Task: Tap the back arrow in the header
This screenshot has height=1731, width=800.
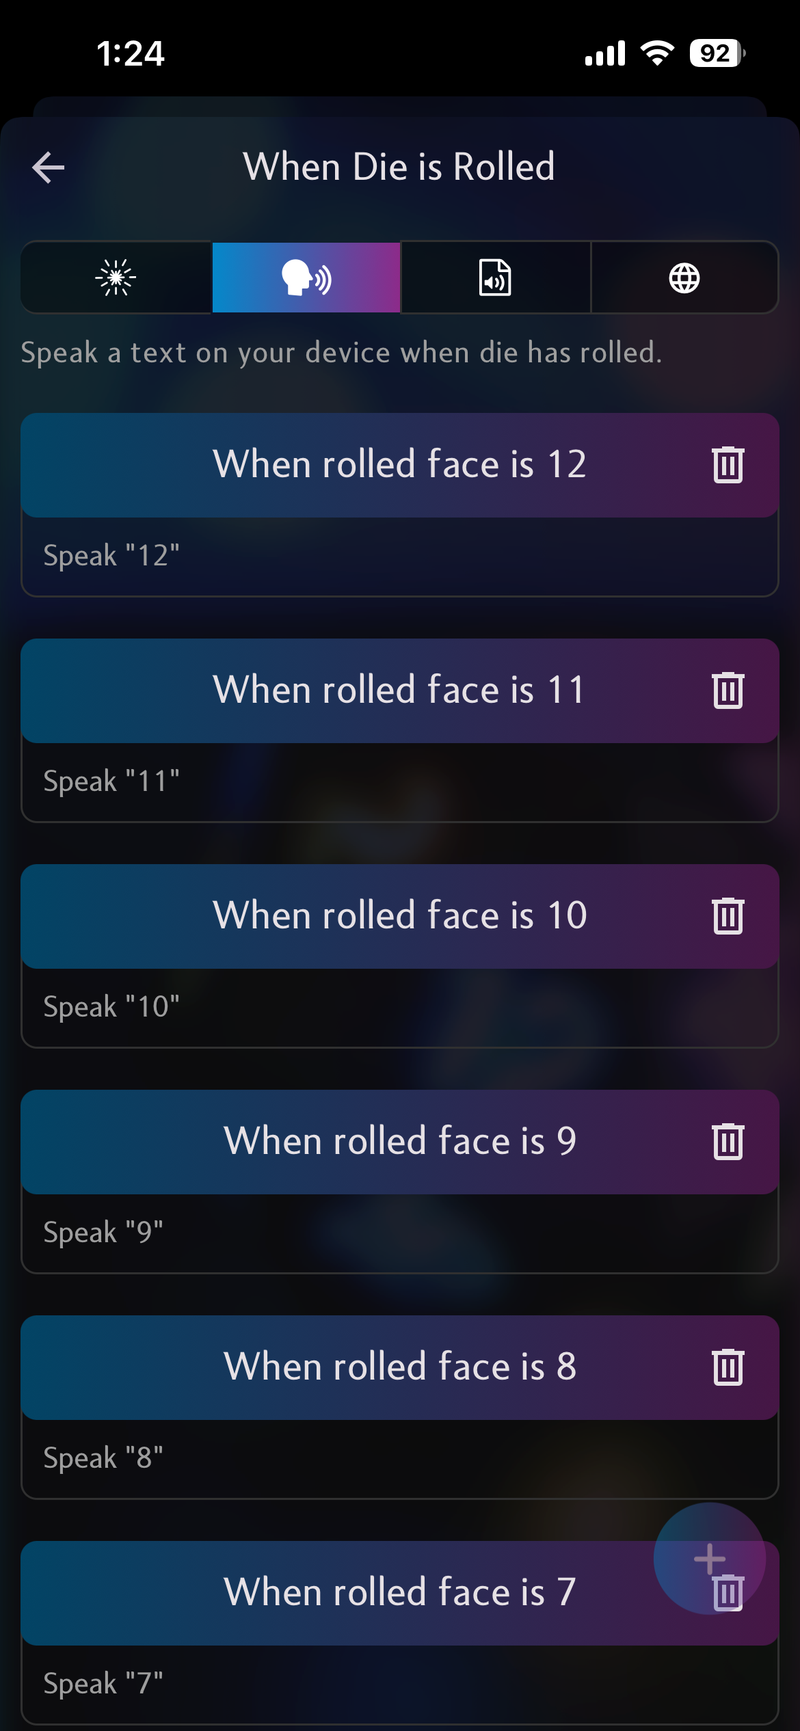Action: tap(48, 167)
